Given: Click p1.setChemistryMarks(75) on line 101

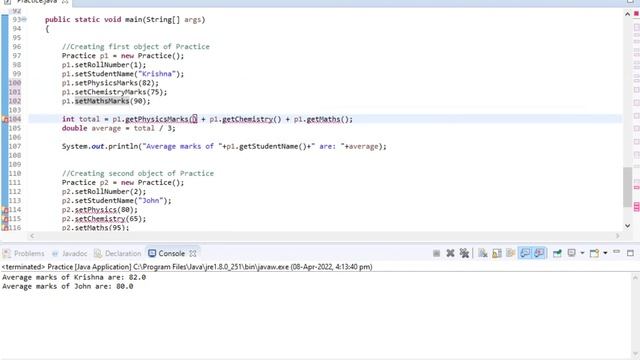Looking at the screenshot, I should 114,92.
